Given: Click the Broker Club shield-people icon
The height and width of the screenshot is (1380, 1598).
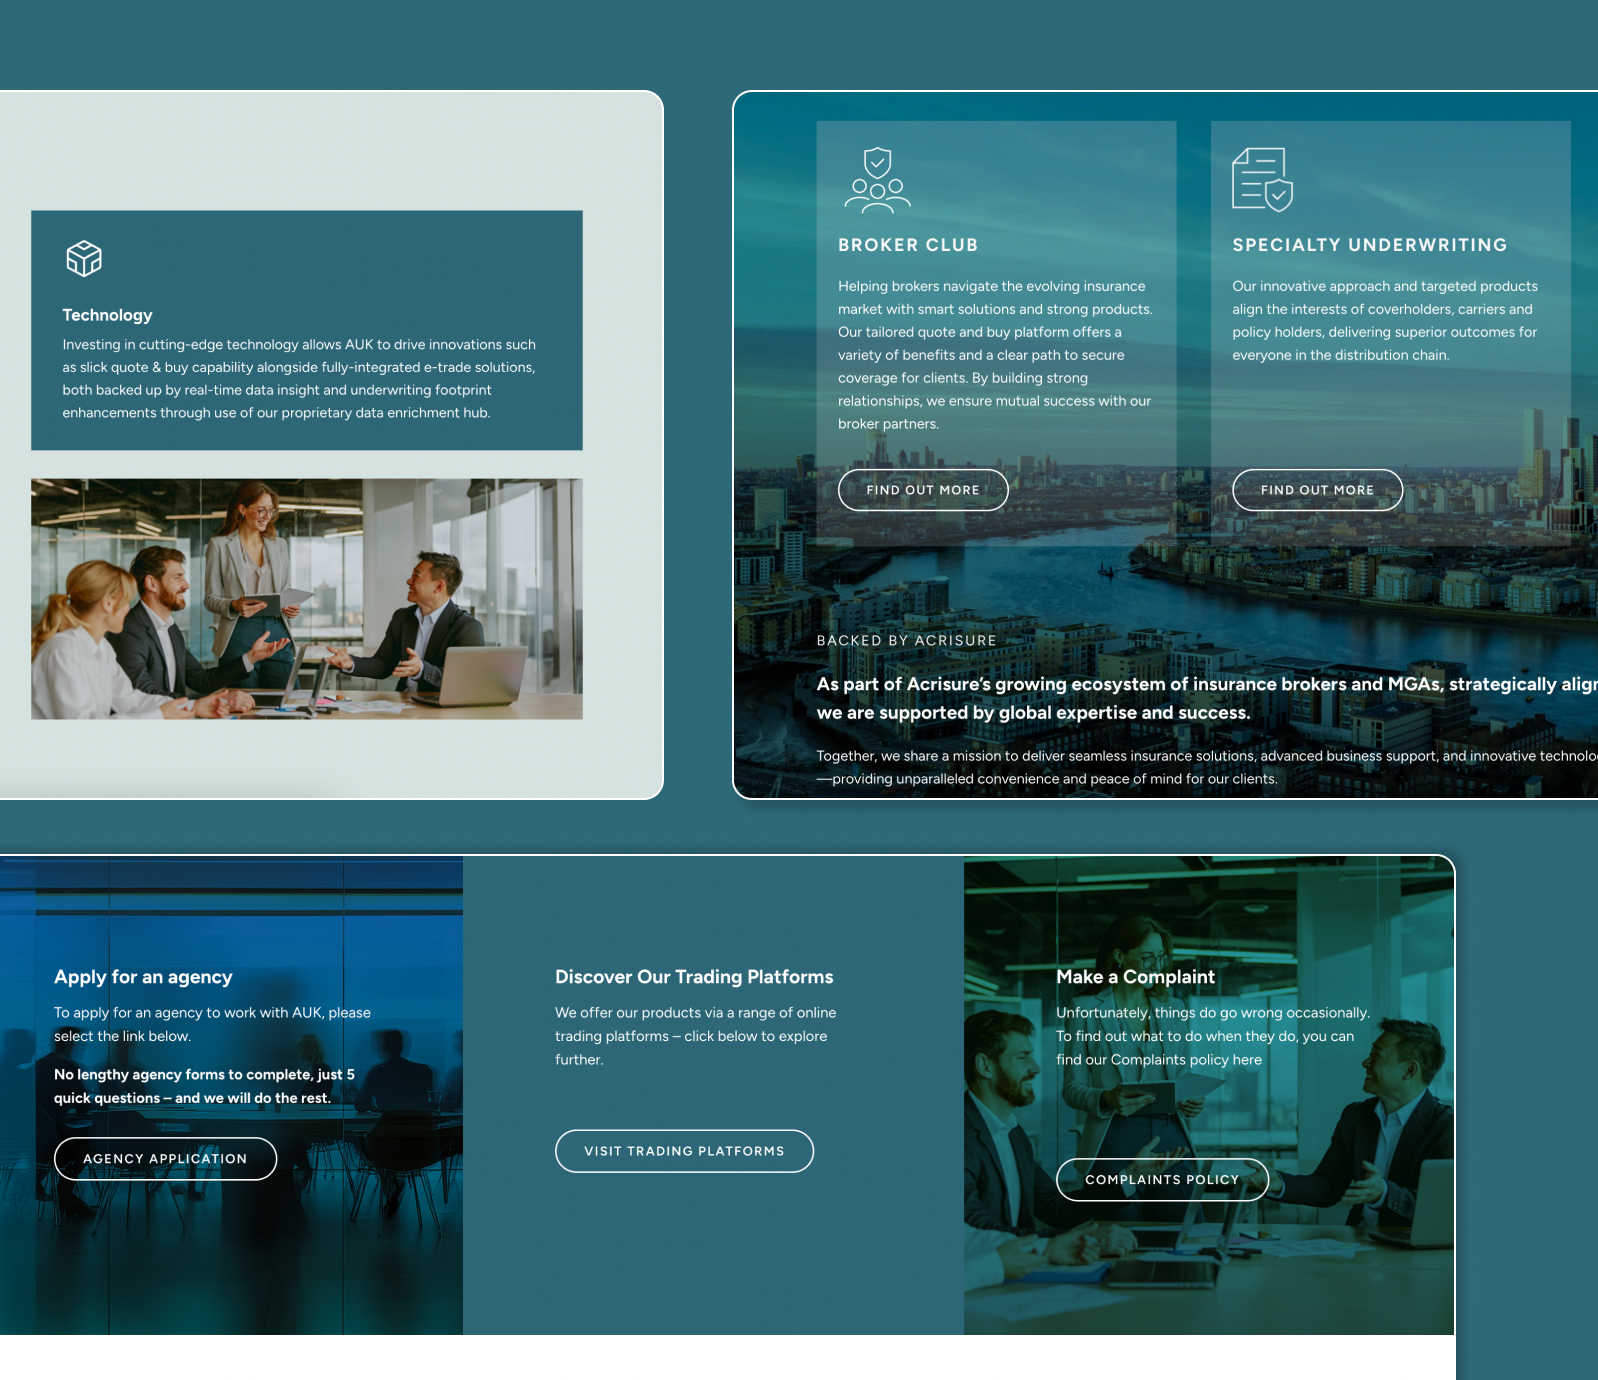Looking at the screenshot, I should point(878,180).
